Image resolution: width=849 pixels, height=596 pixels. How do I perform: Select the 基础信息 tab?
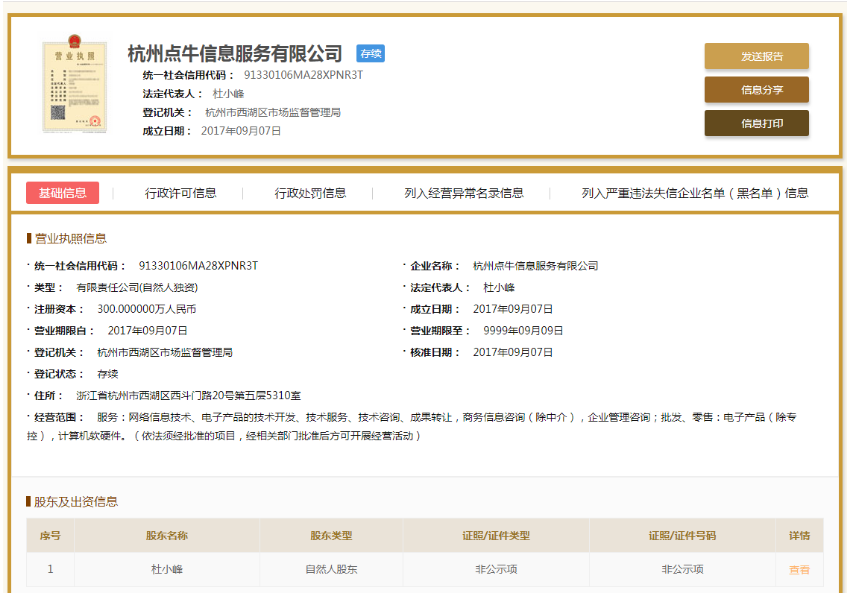(62, 193)
